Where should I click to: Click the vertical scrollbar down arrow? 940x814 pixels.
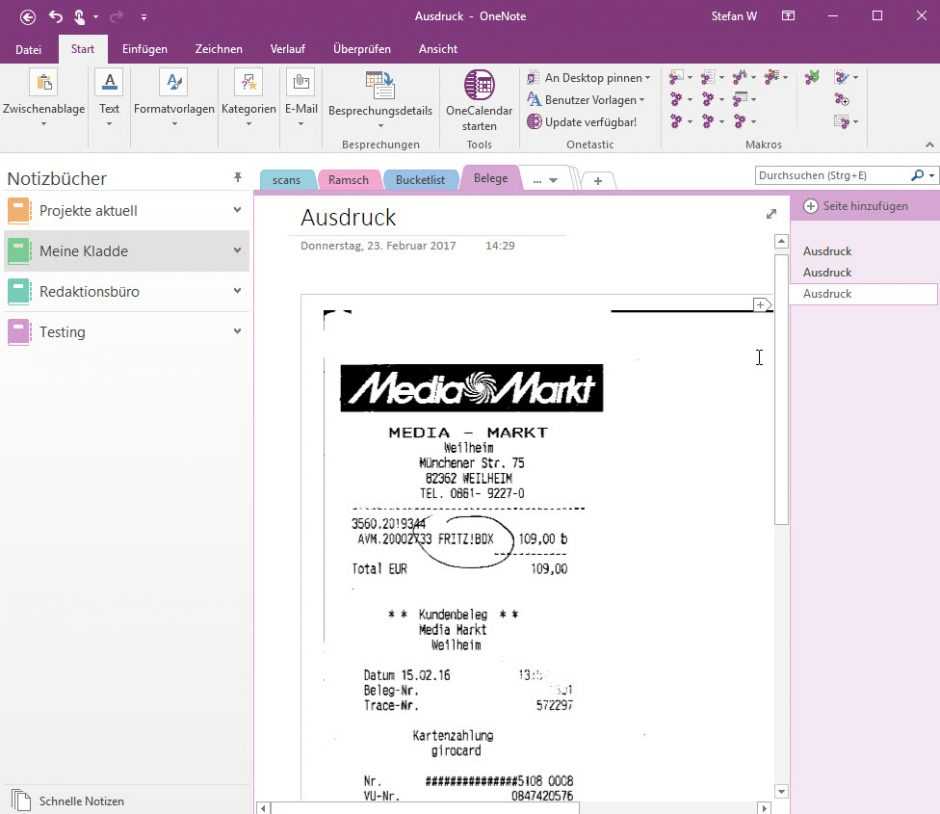[x=781, y=792]
